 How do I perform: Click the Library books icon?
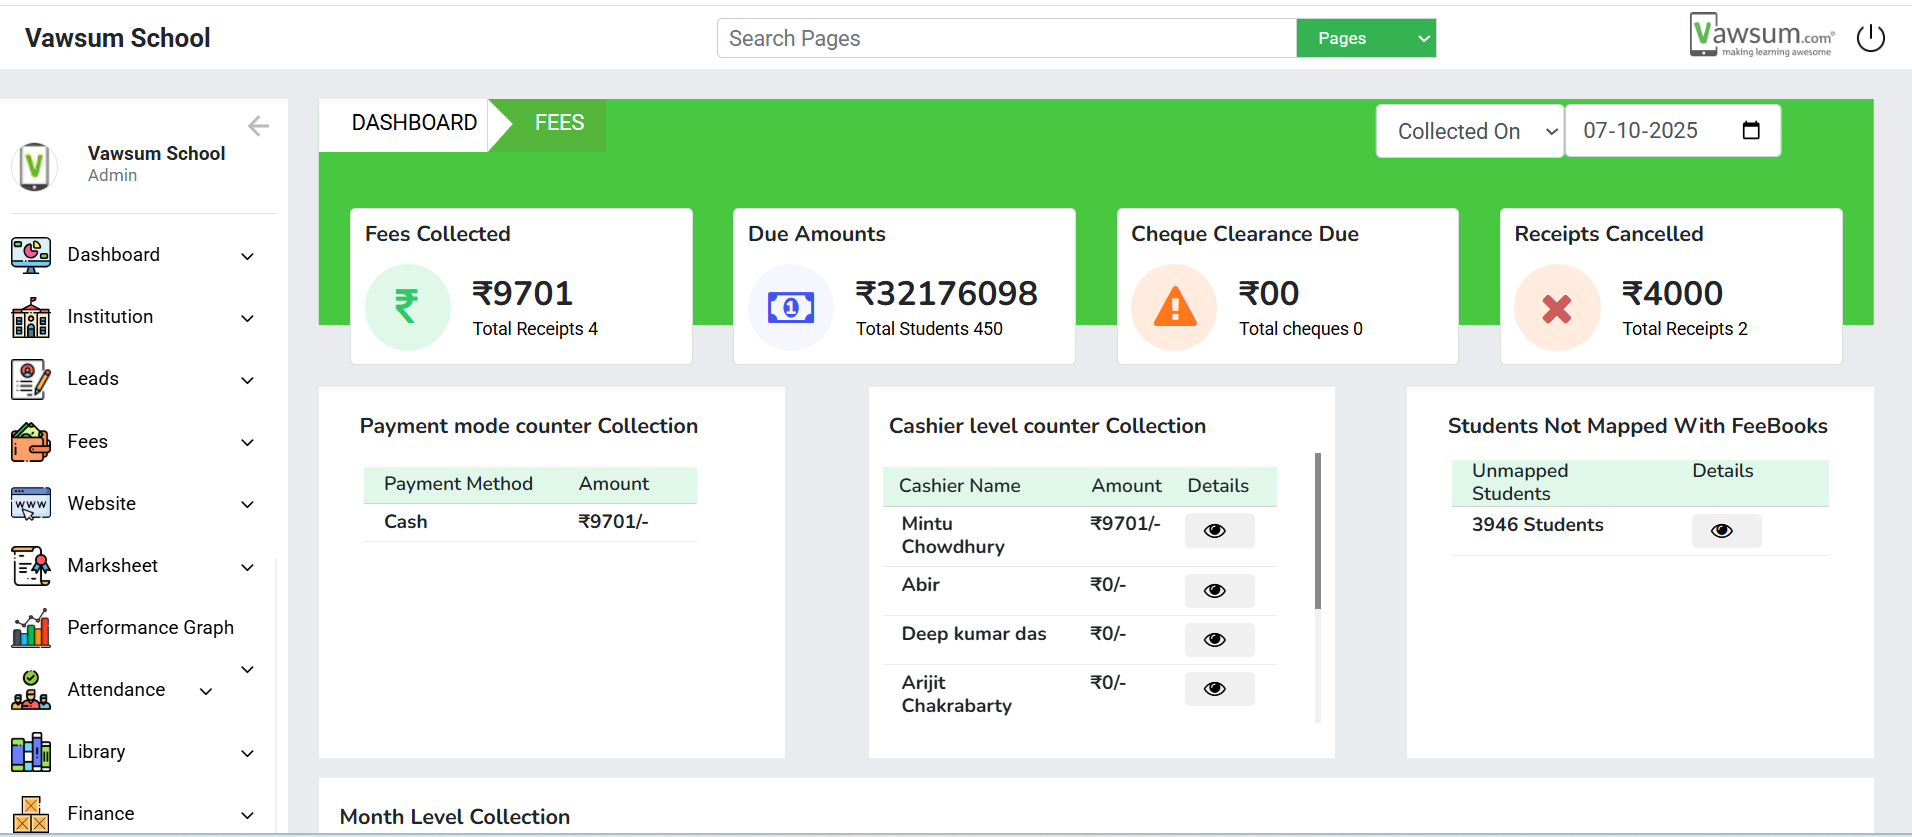[30, 752]
